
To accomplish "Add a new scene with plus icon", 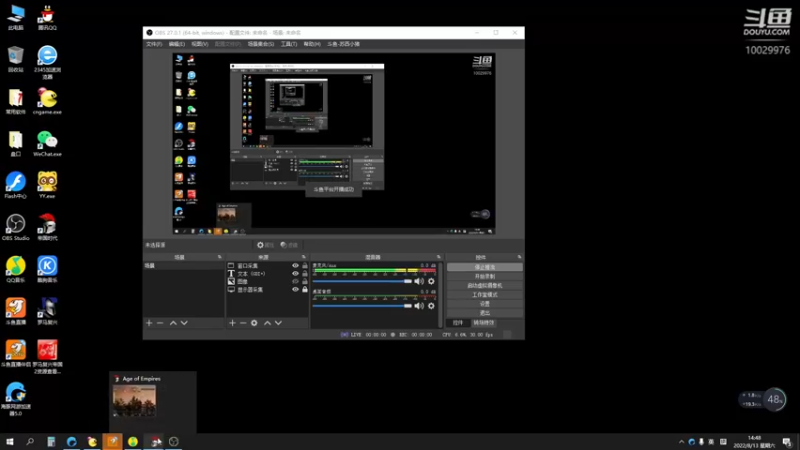I will click(149, 323).
